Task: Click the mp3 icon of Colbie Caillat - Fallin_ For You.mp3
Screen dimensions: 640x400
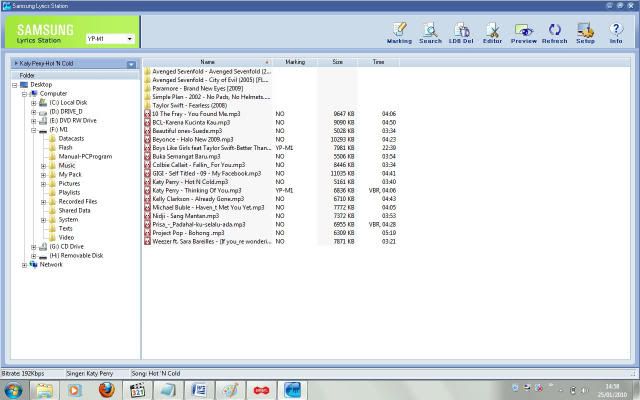Action: [147, 165]
